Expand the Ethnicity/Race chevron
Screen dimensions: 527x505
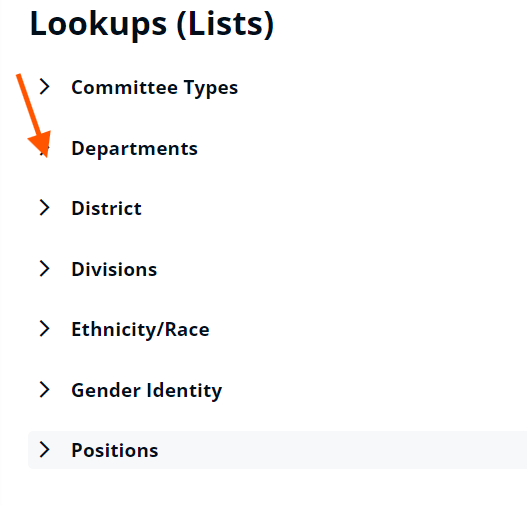tap(44, 329)
